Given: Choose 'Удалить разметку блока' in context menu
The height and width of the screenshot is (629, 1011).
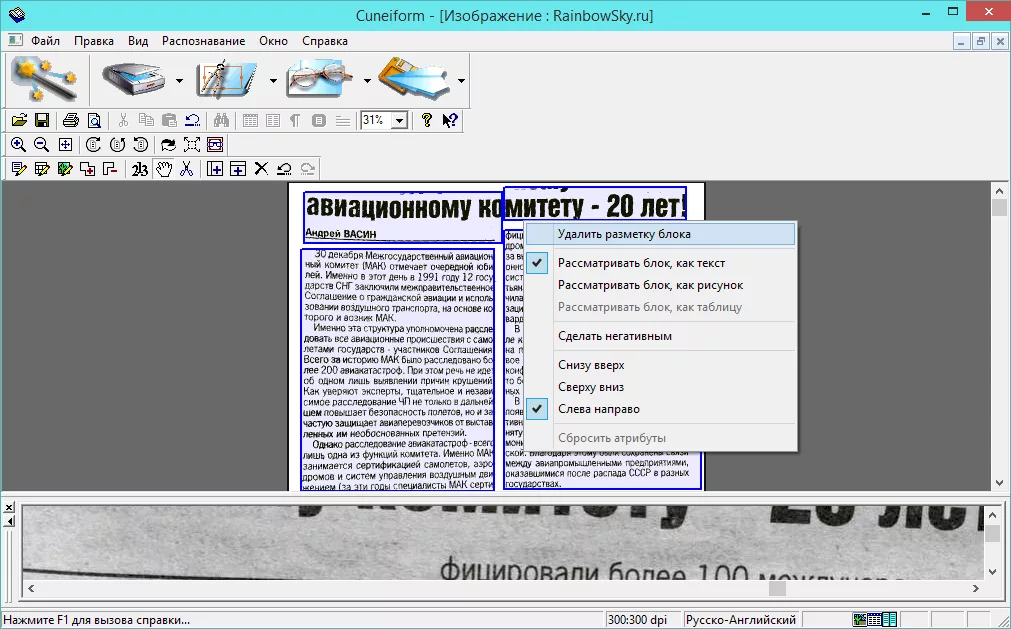Looking at the screenshot, I should pyautogui.click(x=624, y=234).
